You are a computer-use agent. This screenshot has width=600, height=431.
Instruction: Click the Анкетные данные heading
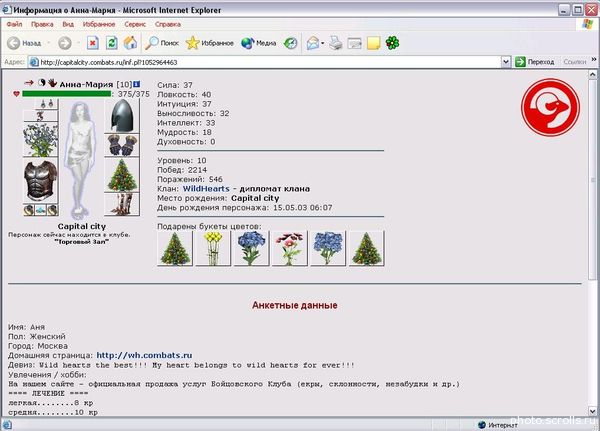pos(295,305)
